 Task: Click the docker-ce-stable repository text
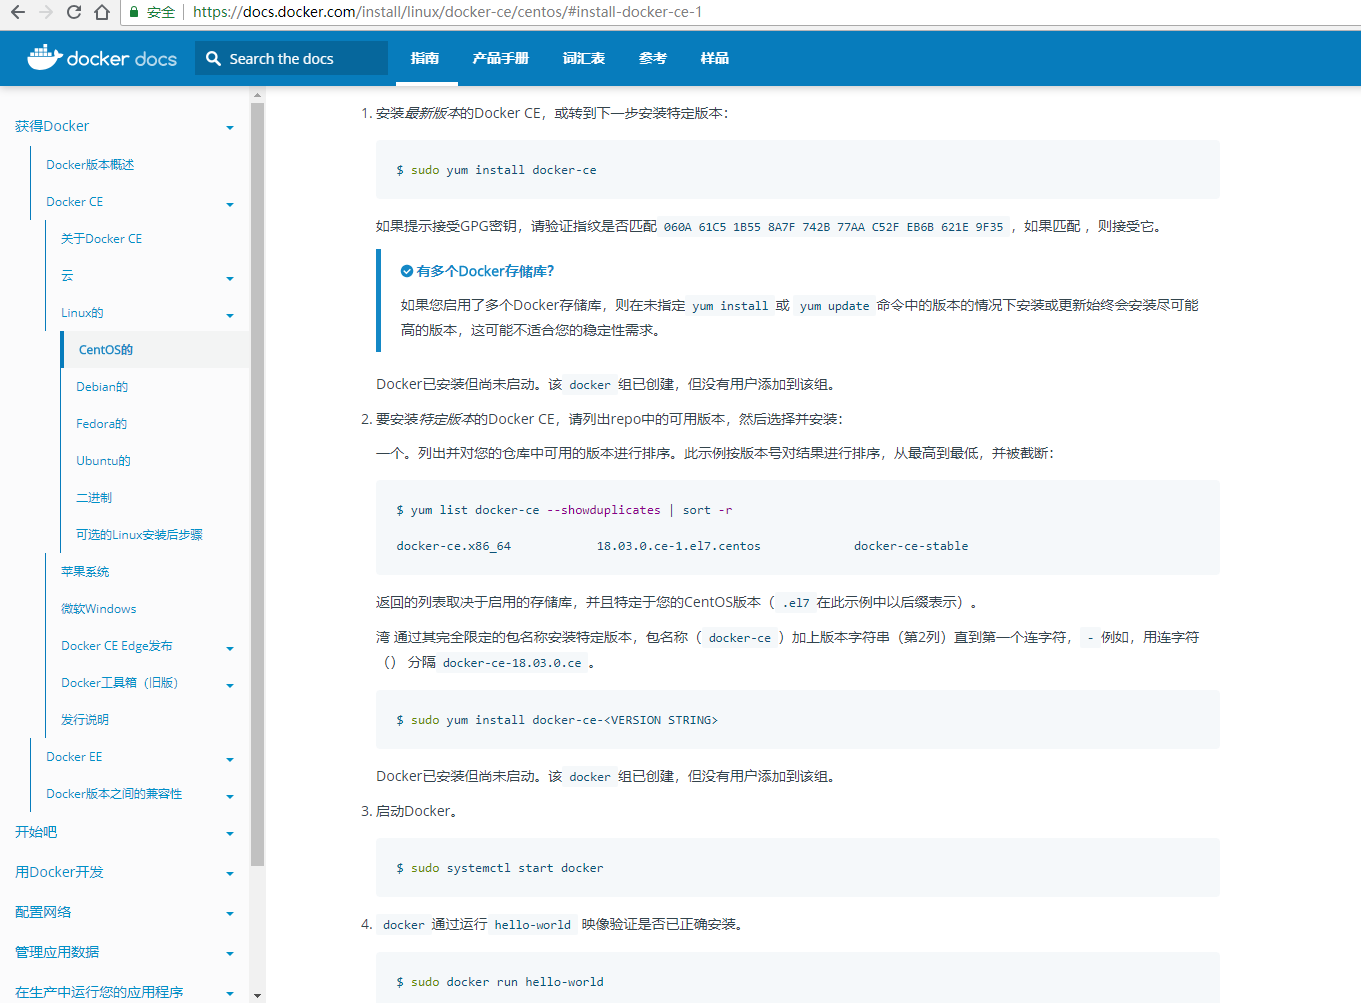[x=911, y=546]
